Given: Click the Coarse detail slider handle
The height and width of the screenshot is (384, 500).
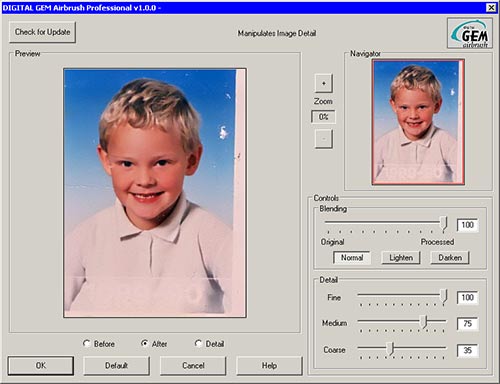Looking at the screenshot, I should point(391,348).
